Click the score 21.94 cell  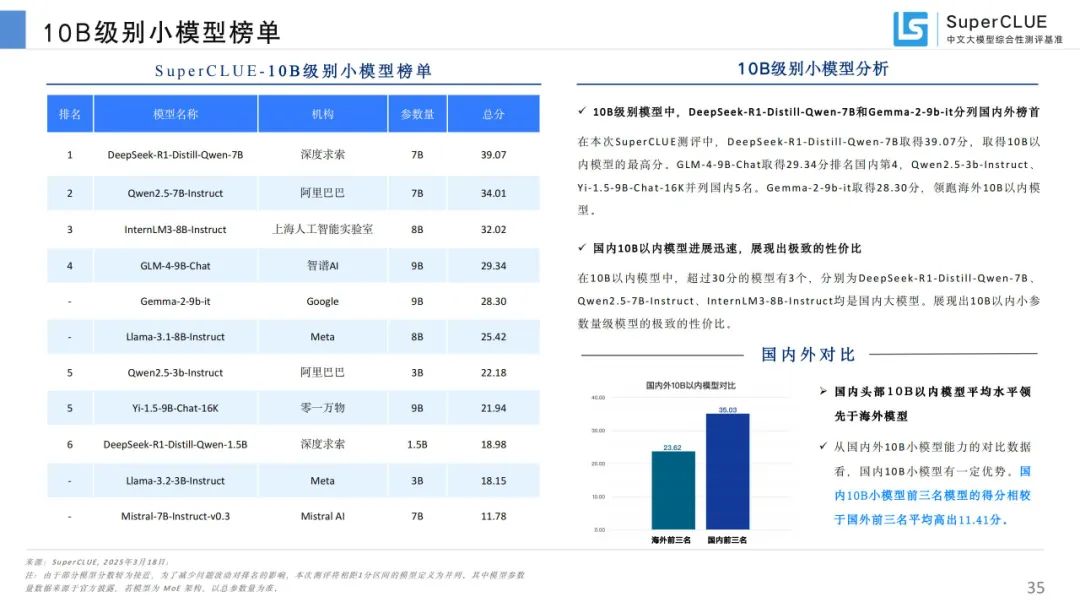point(493,408)
